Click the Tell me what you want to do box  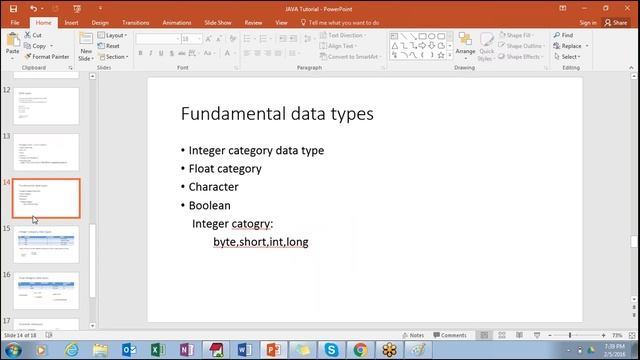tap(340, 22)
